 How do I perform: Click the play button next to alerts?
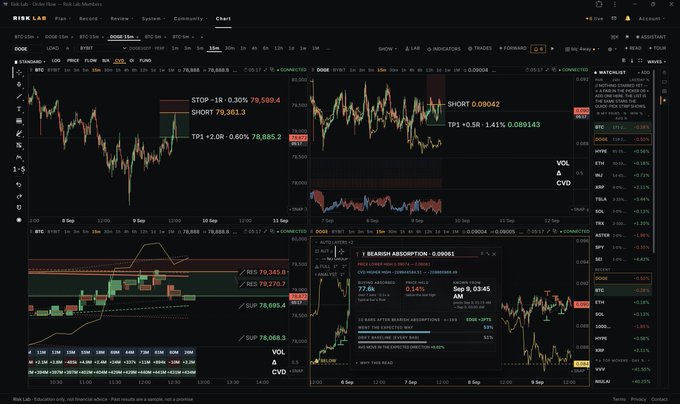552,49
